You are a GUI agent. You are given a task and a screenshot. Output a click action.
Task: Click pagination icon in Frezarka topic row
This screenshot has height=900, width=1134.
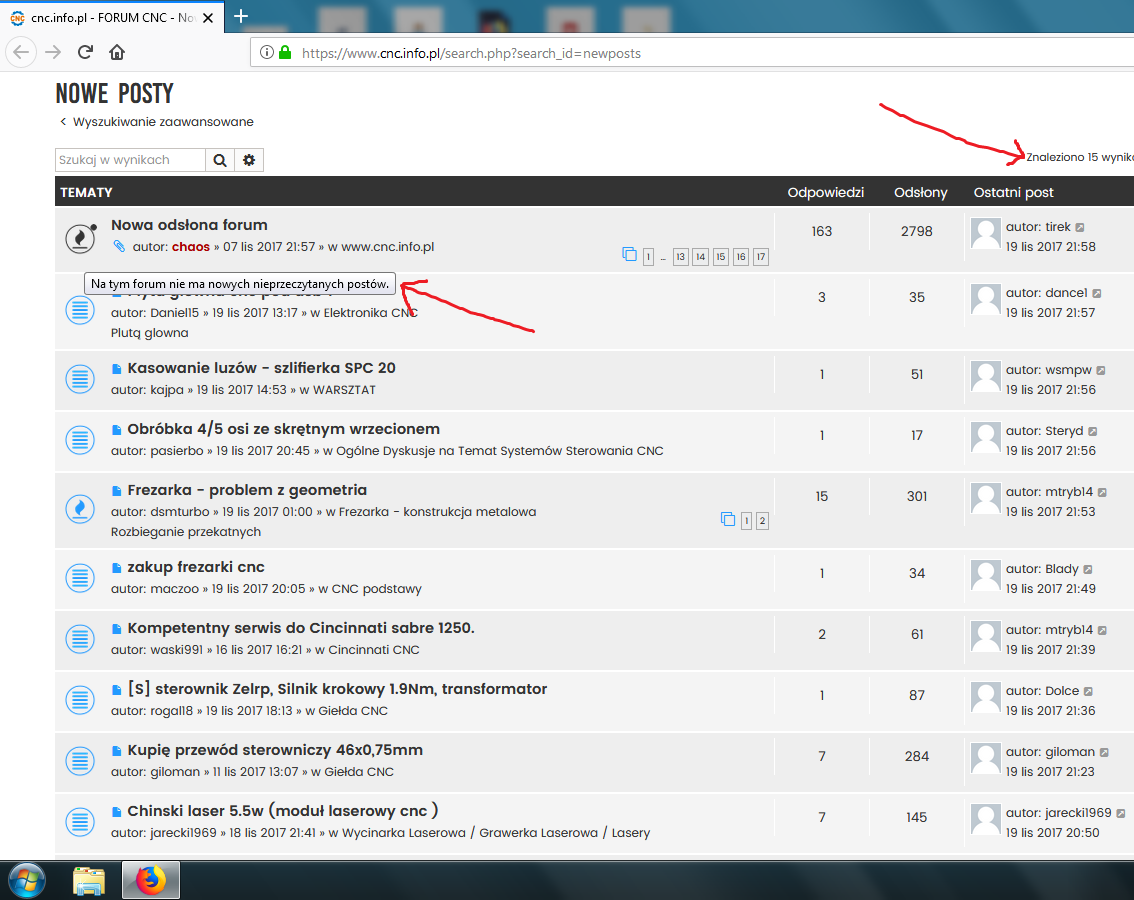(x=728, y=519)
